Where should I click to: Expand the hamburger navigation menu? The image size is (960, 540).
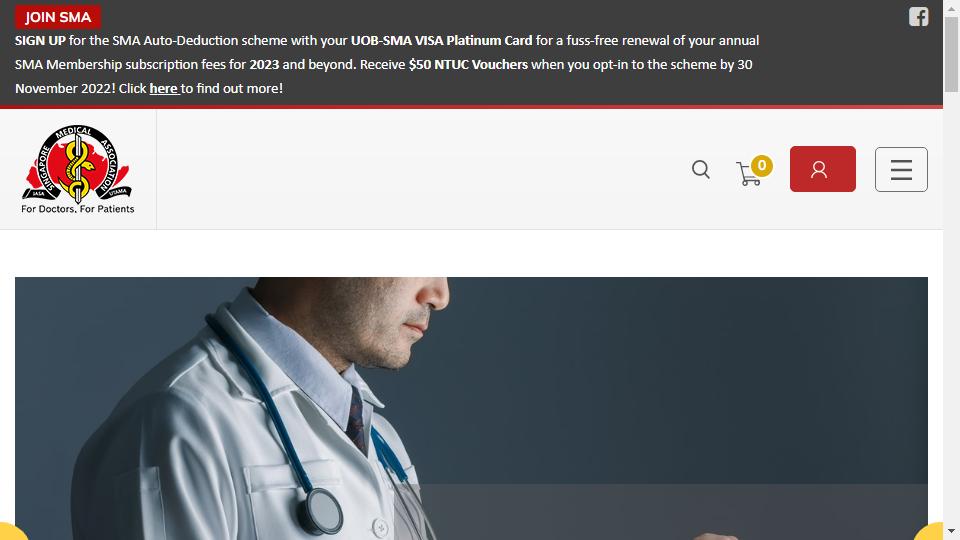tap(901, 170)
